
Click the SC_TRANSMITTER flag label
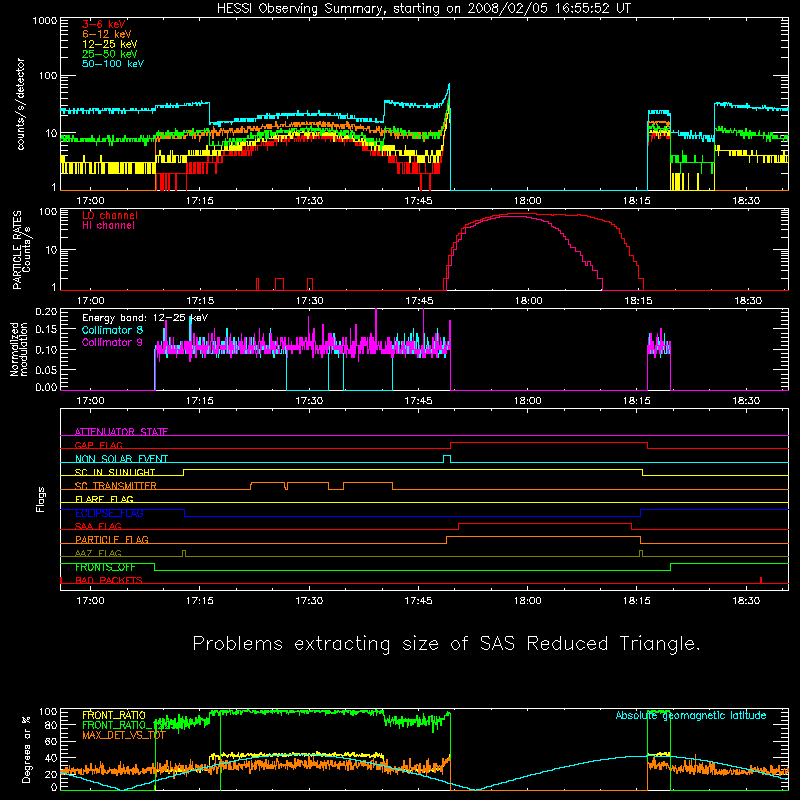(x=116, y=486)
